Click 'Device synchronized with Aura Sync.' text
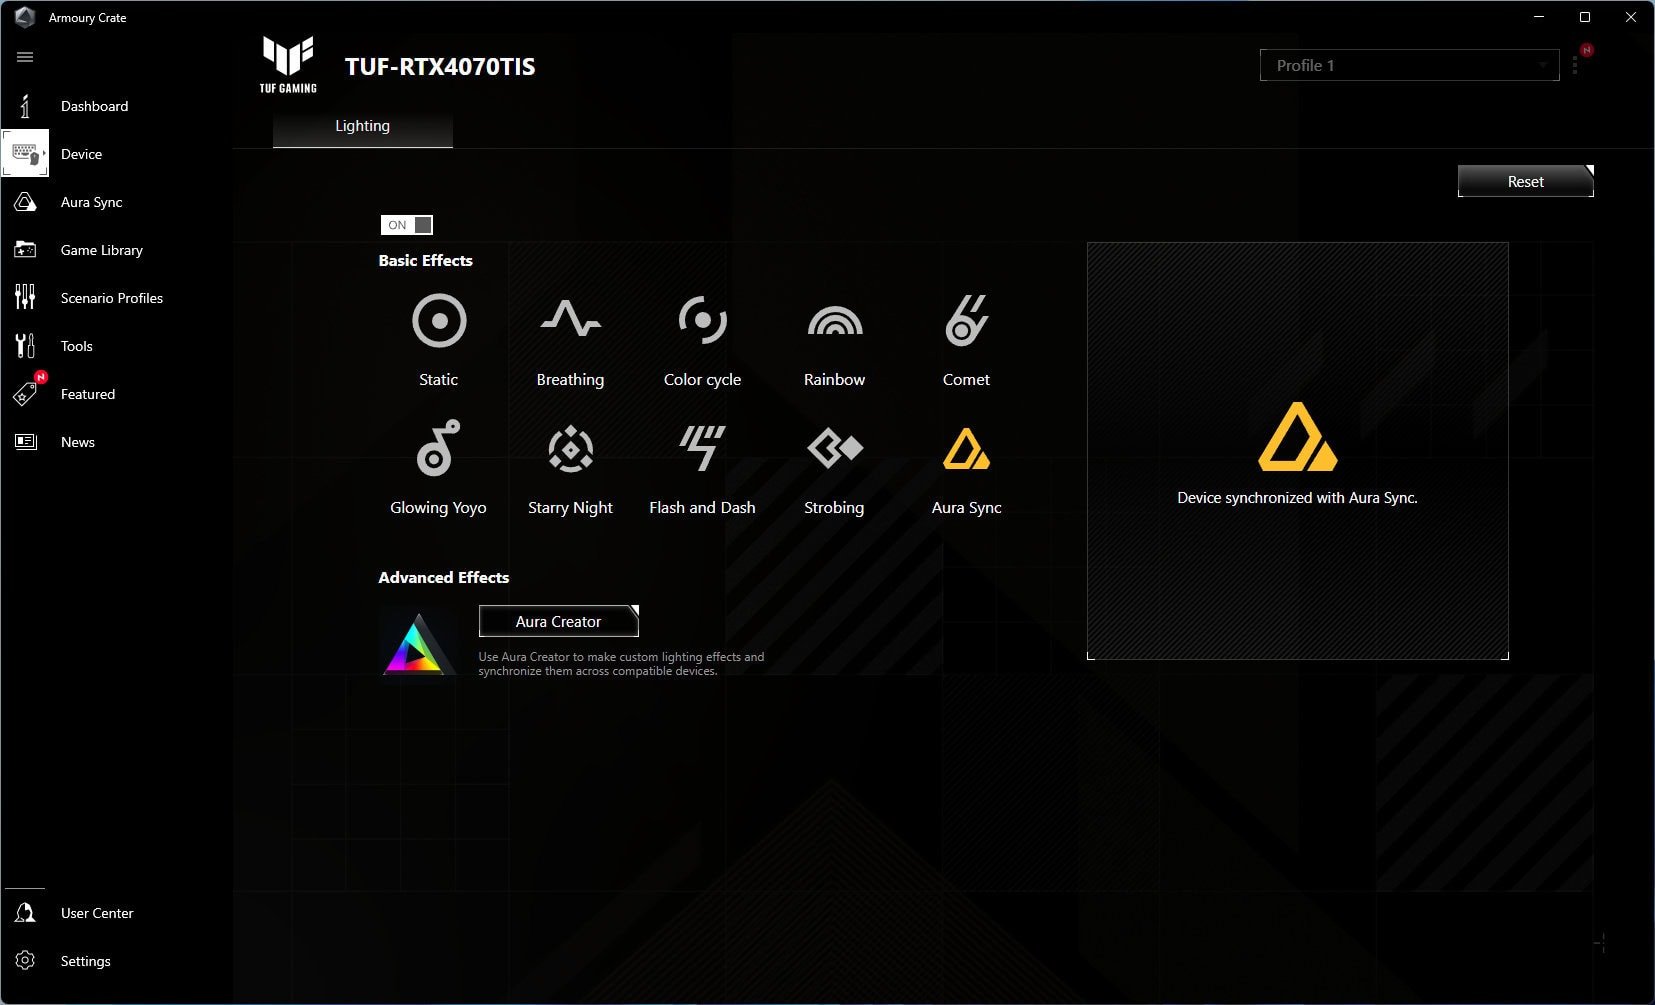Screen dimensions: 1655x1005 pos(1298,498)
